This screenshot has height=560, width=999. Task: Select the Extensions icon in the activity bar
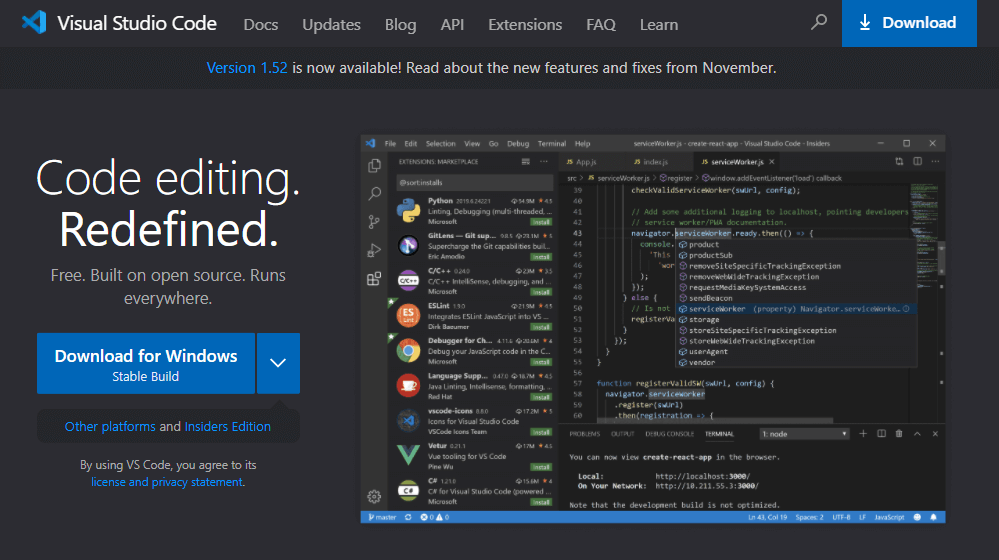(374, 278)
